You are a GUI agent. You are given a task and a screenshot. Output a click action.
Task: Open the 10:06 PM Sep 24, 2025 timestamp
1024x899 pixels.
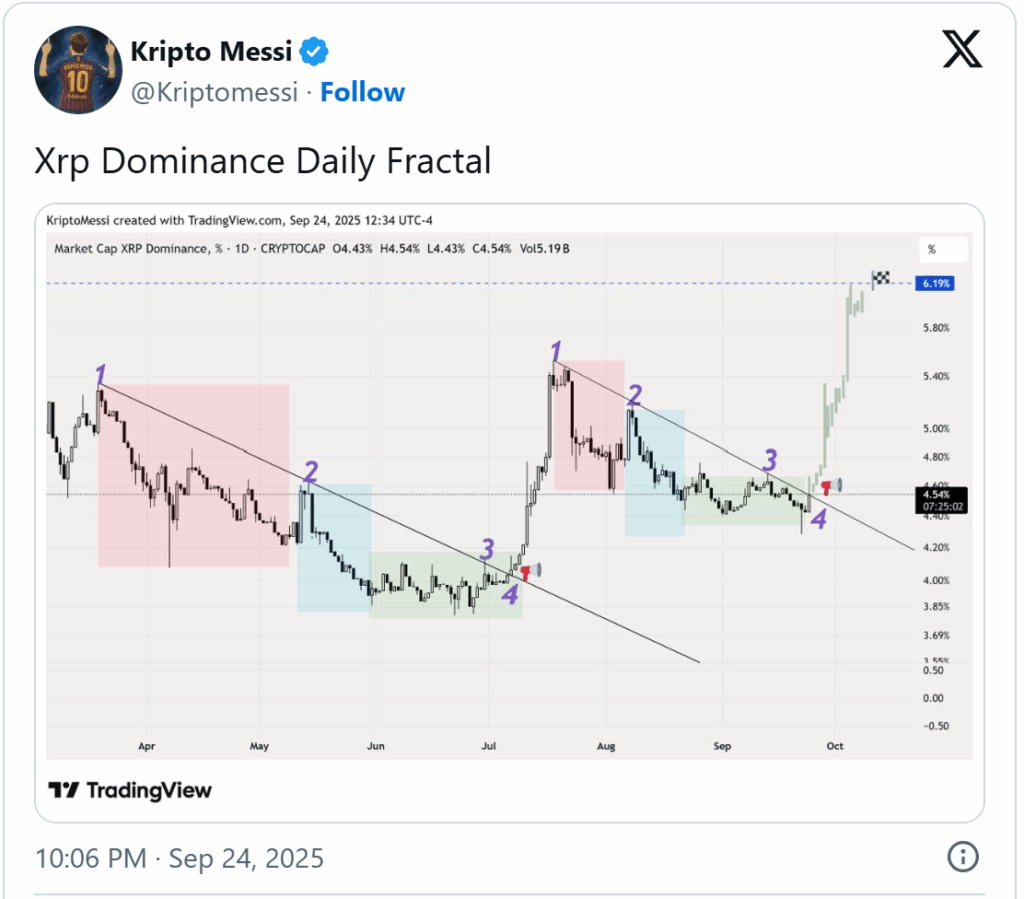coord(180,857)
